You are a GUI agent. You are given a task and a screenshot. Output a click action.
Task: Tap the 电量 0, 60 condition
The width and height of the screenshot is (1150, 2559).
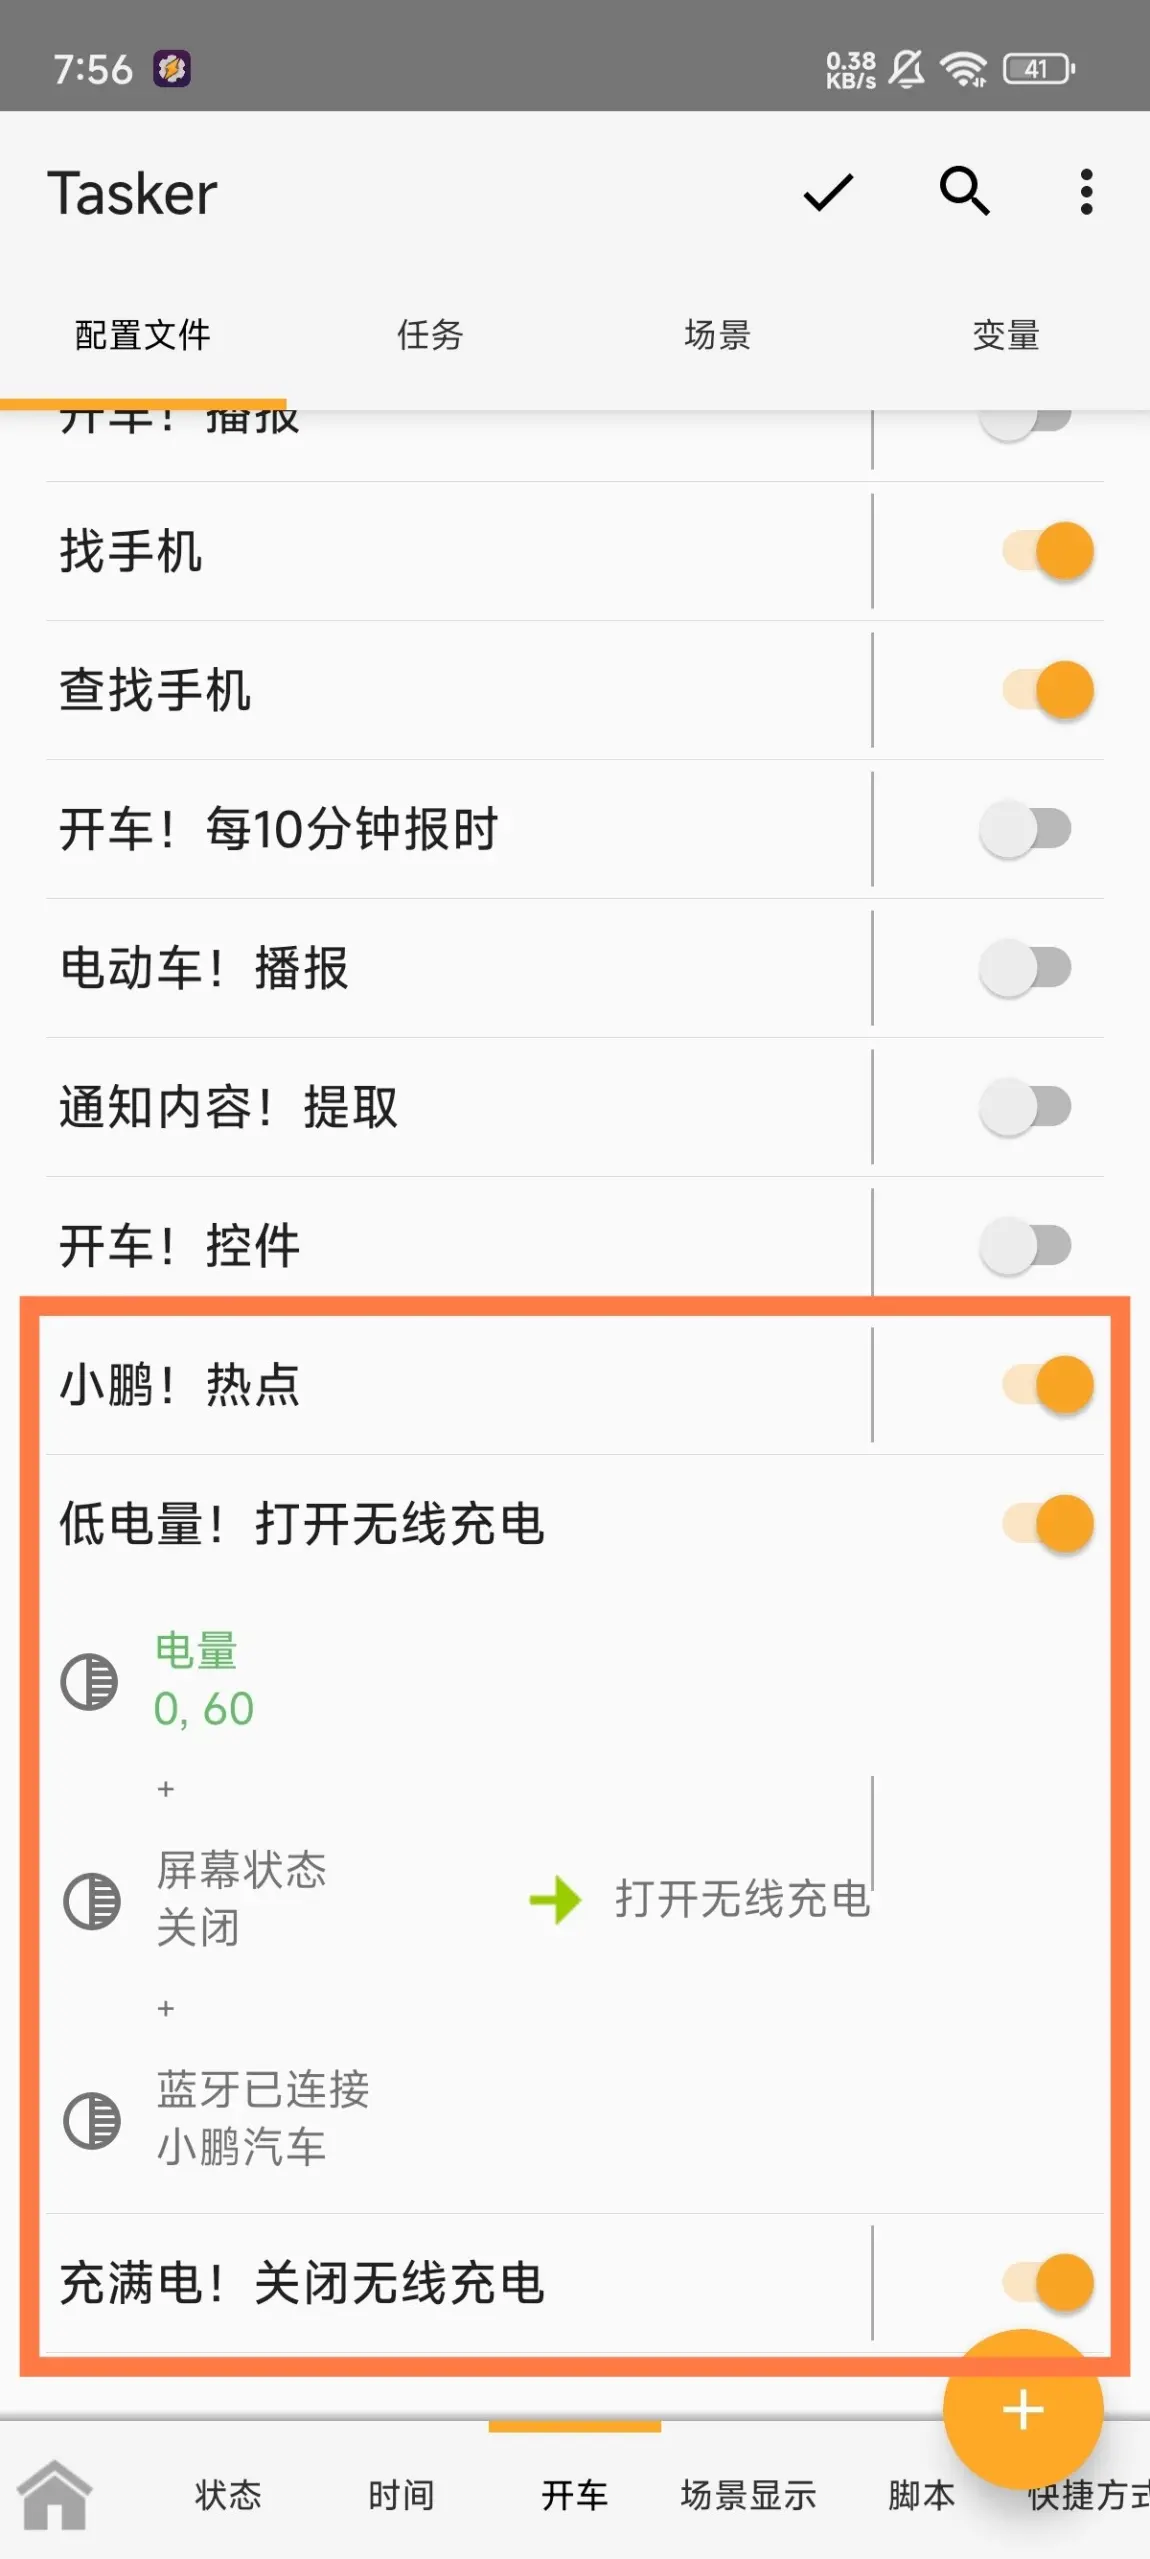pyautogui.click(x=204, y=1681)
